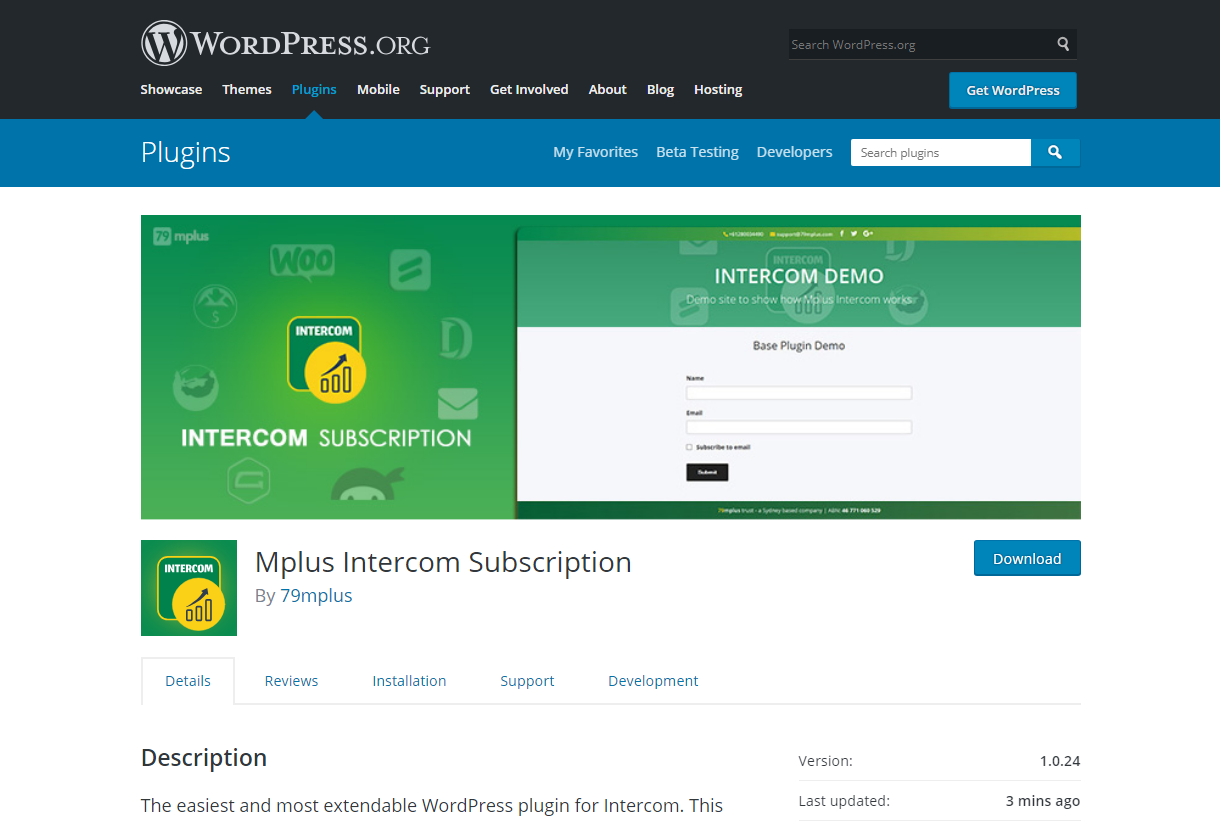
Task: Switch to the Reviews tab
Action: coord(291,681)
